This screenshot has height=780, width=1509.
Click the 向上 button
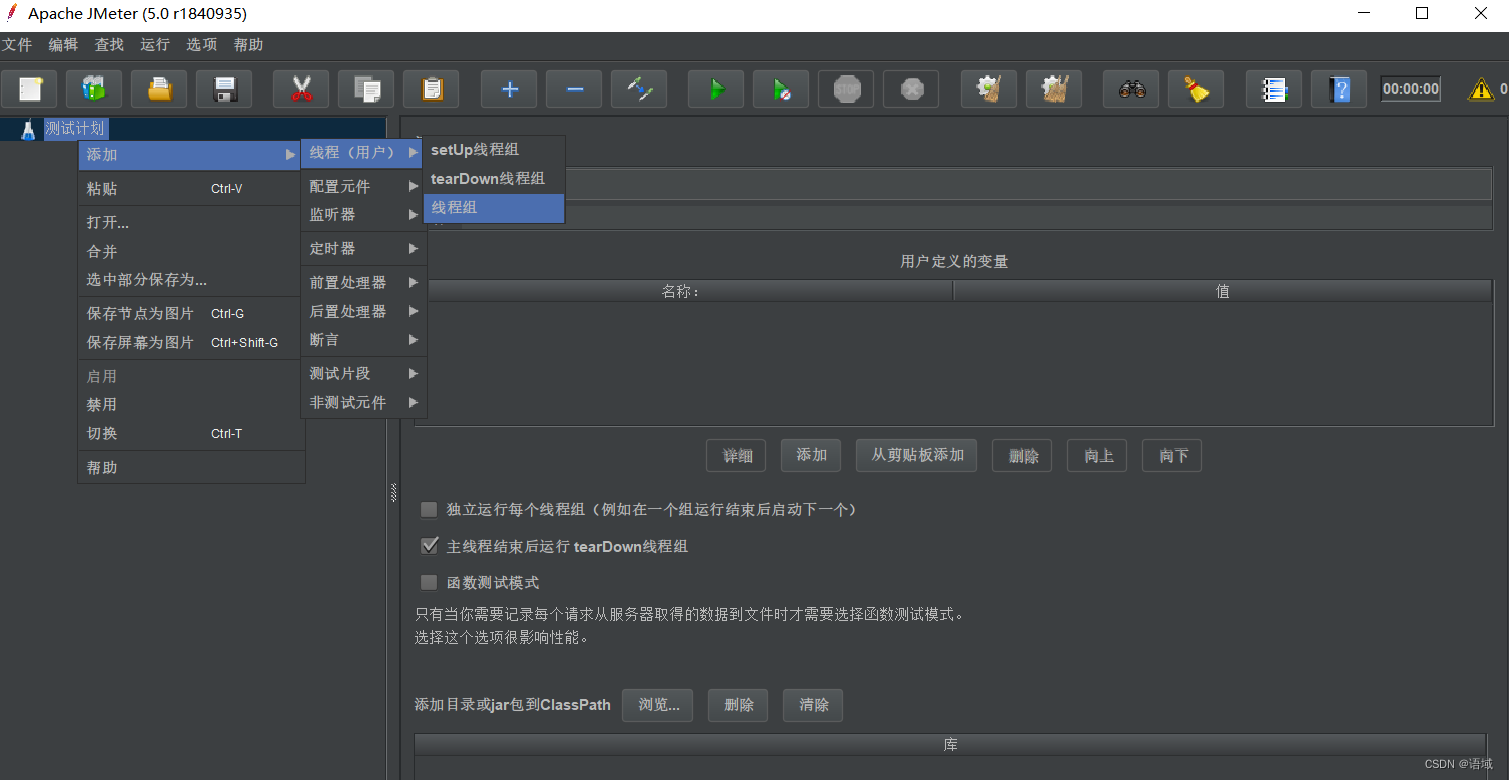tap(1097, 456)
